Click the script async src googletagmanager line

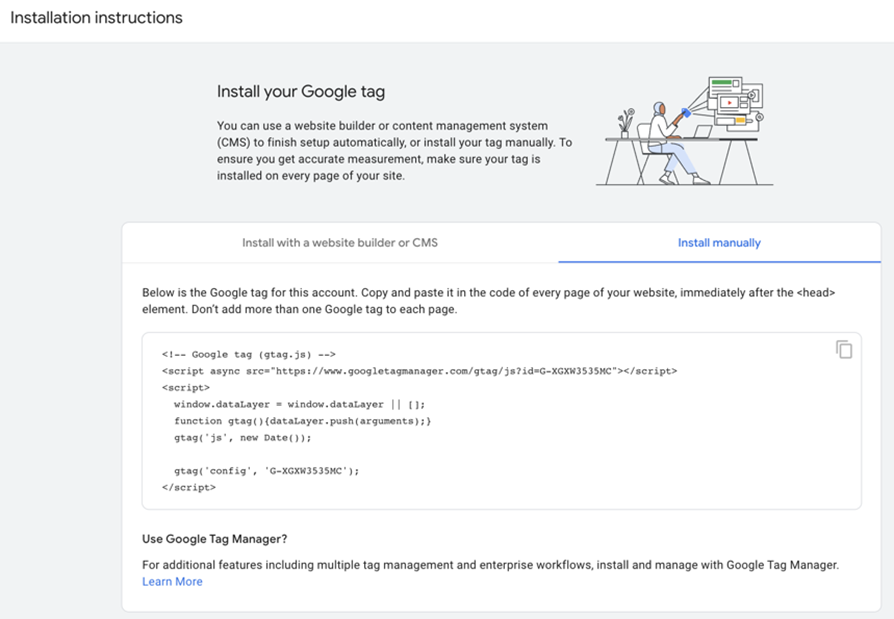[419, 371]
